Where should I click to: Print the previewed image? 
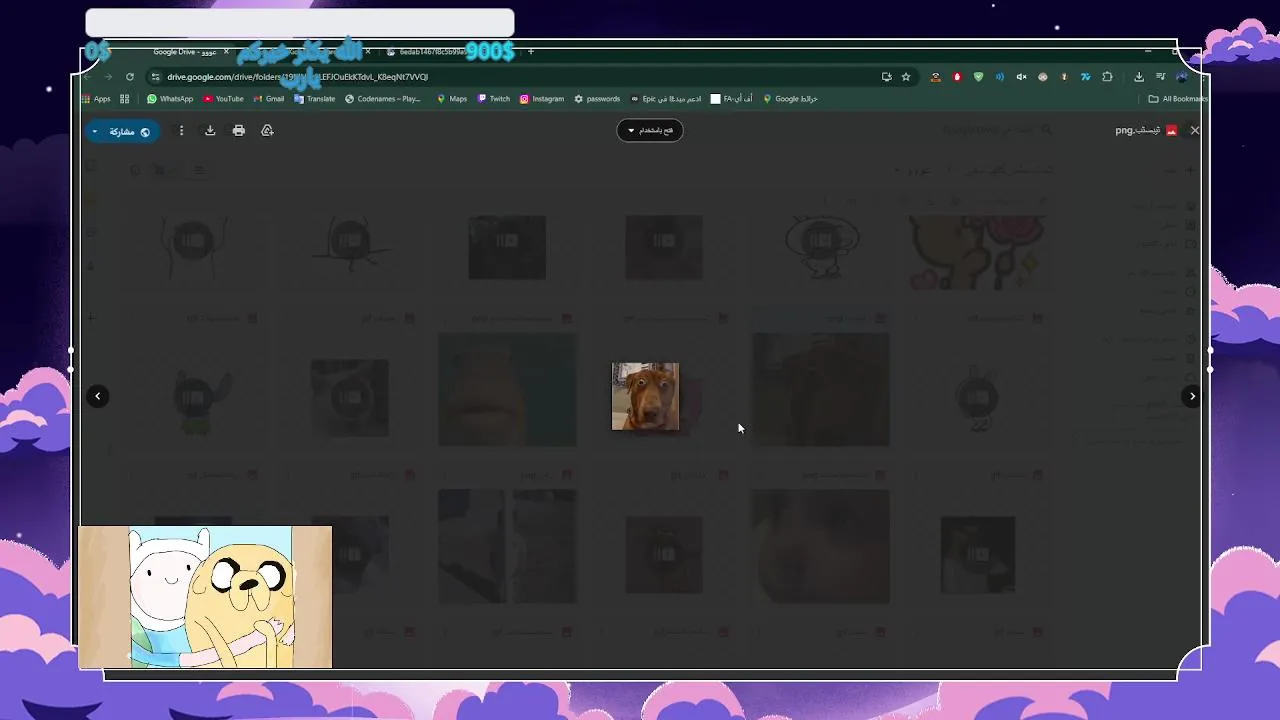click(x=239, y=131)
